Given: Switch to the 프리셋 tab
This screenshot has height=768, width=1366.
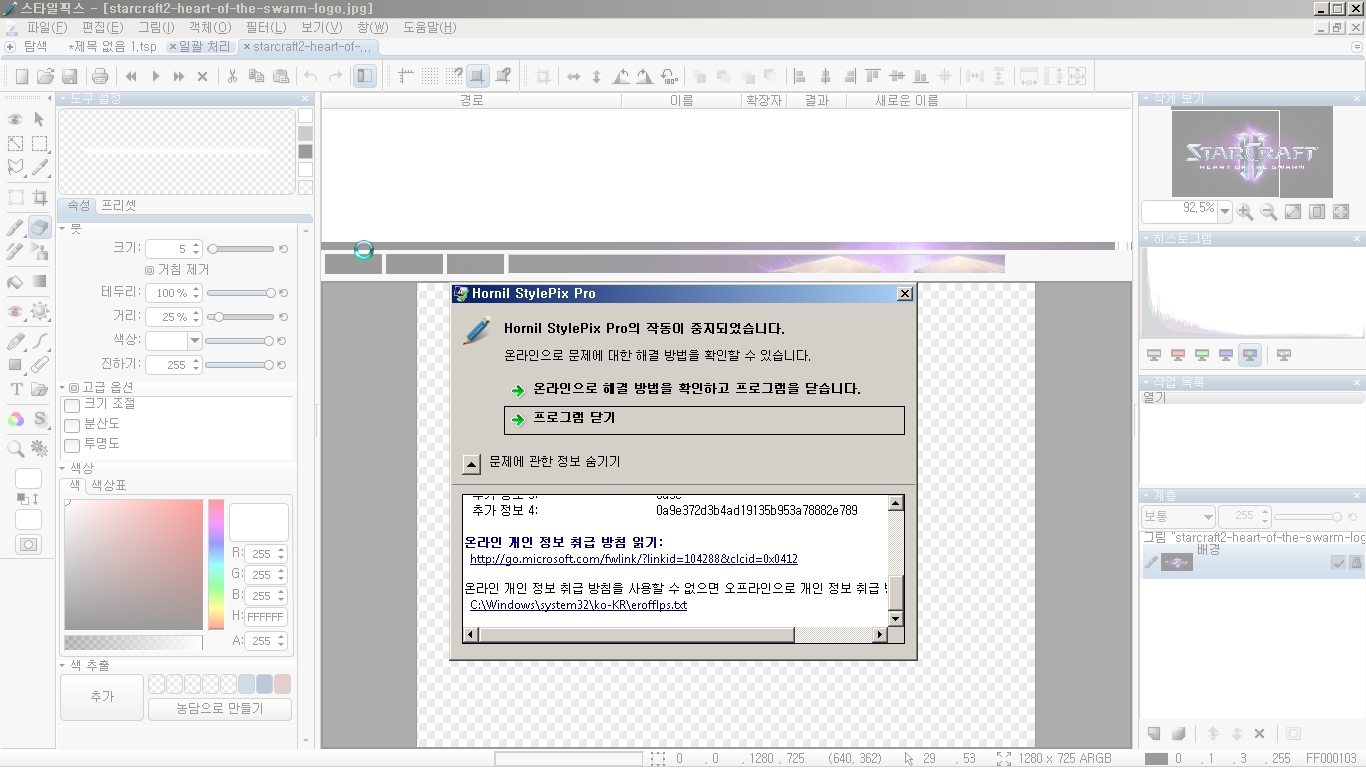Looking at the screenshot, I should tap(119, 205).
